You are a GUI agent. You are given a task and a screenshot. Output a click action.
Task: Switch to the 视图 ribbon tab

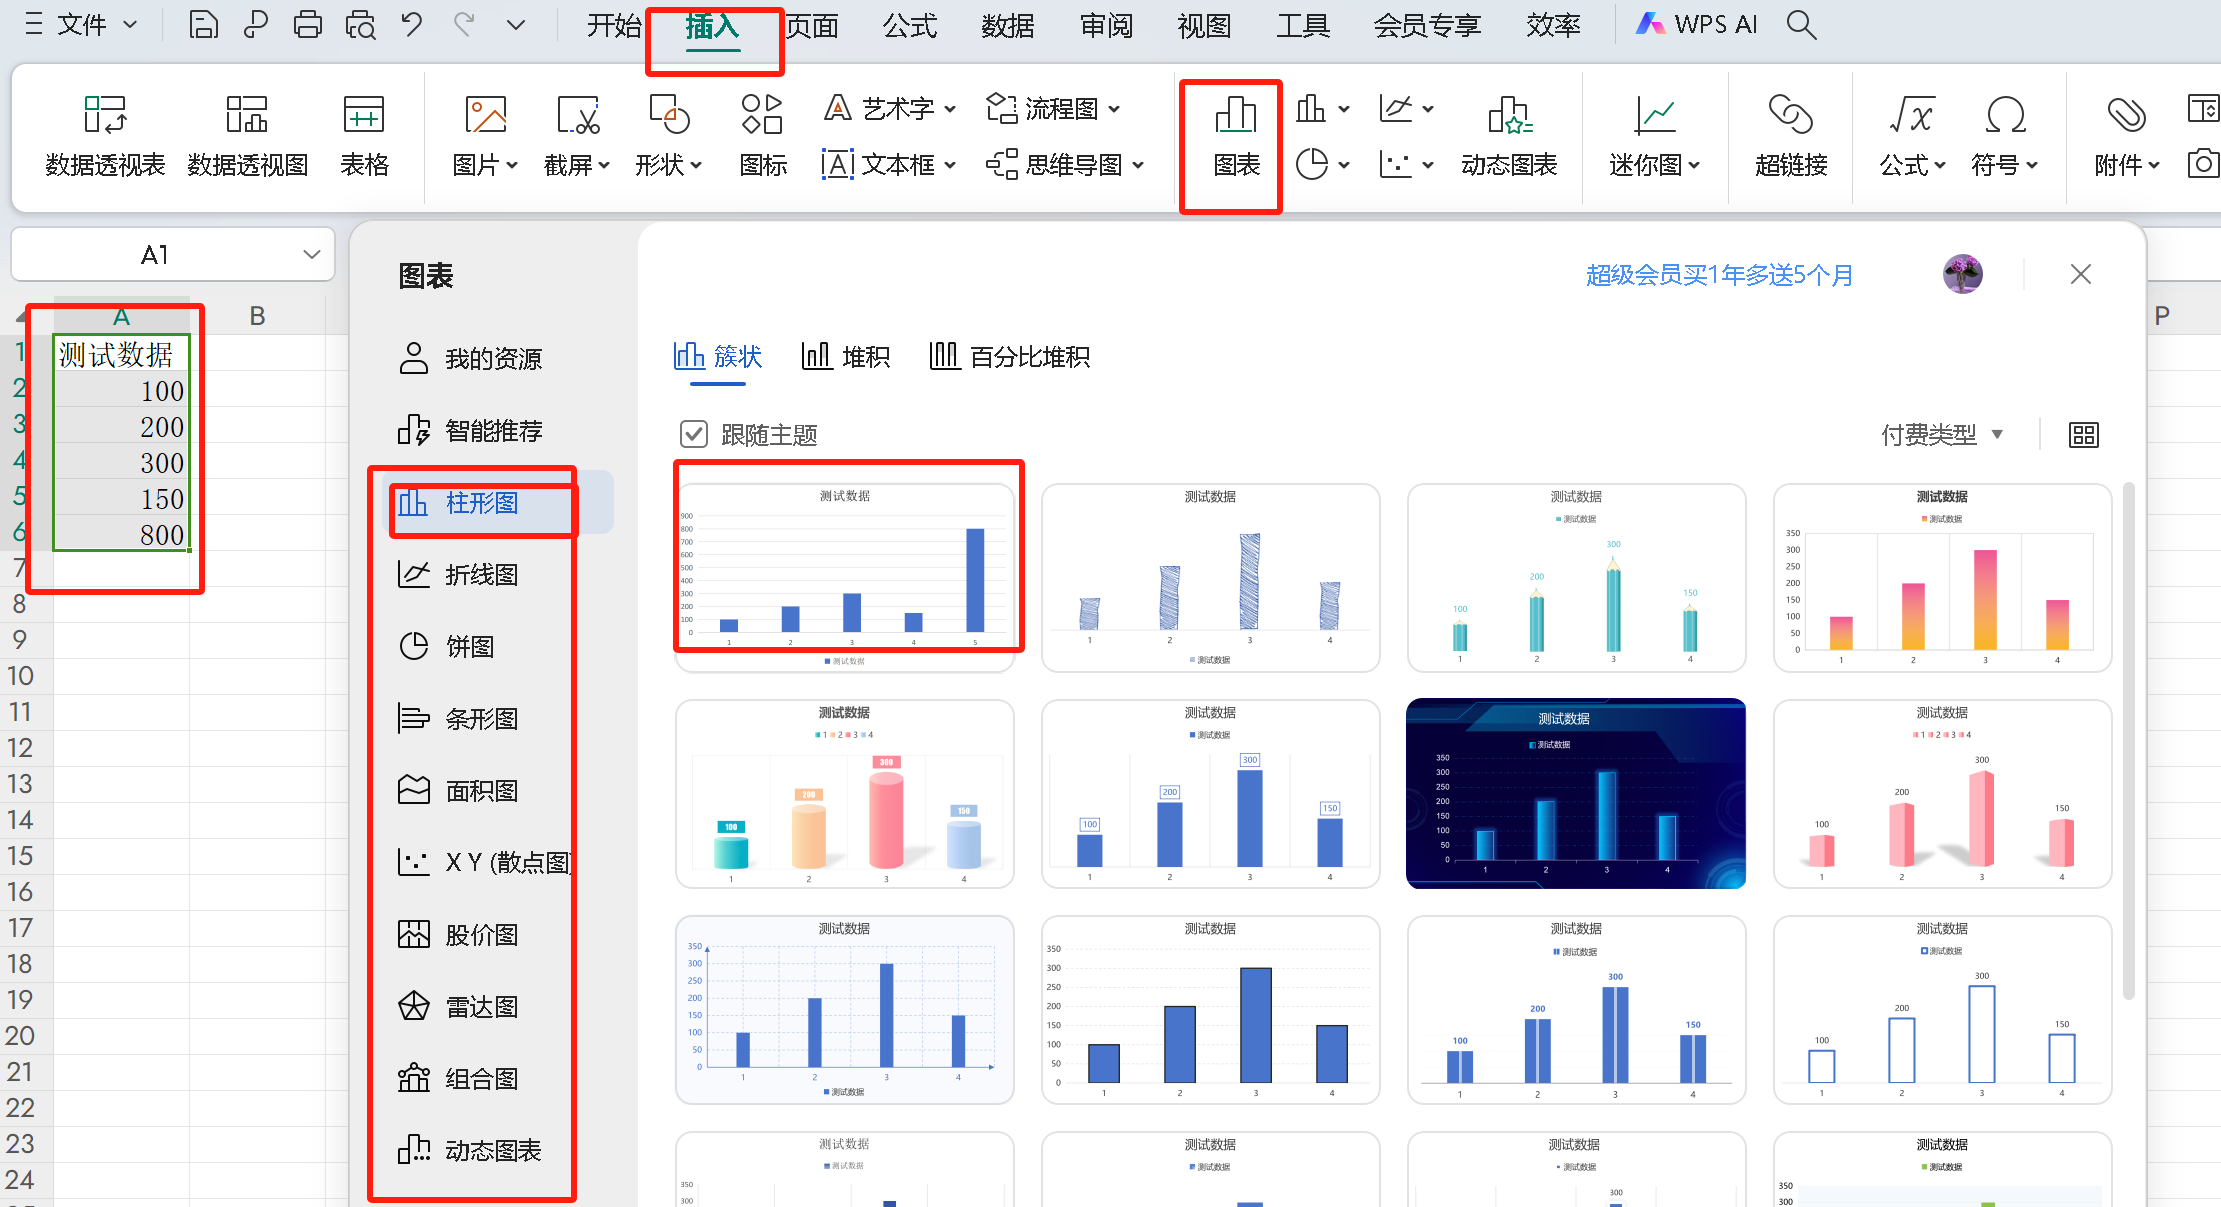click(1203, 24)
